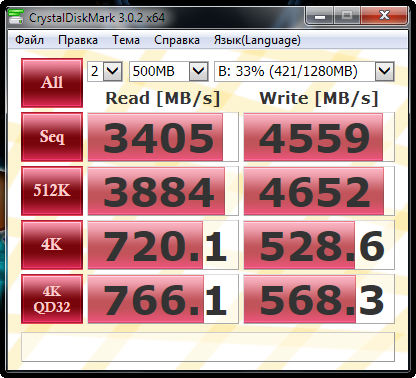The height and width of the screenshot is (378, 416).
Task: Minimize the CrystalDiskMark window
Action: point(320,16)
